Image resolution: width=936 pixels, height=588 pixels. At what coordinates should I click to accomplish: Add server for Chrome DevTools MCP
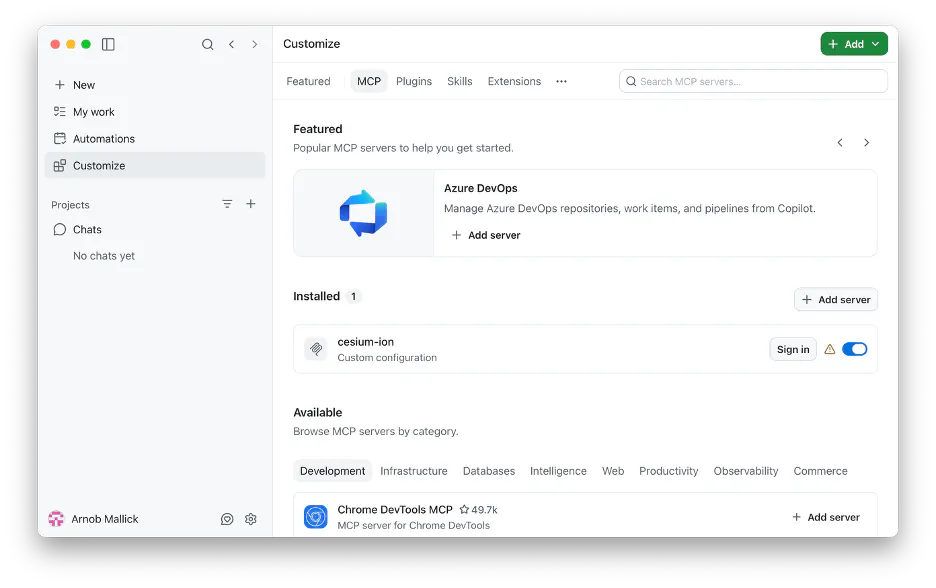point(826,517)
